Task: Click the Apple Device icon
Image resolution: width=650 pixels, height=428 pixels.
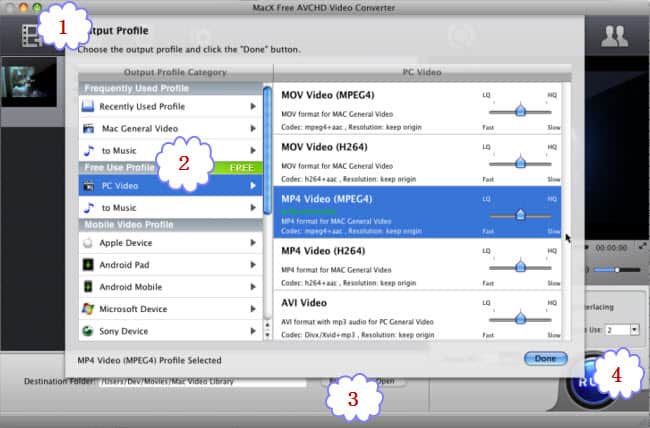Action: click(x=87, y=243)
